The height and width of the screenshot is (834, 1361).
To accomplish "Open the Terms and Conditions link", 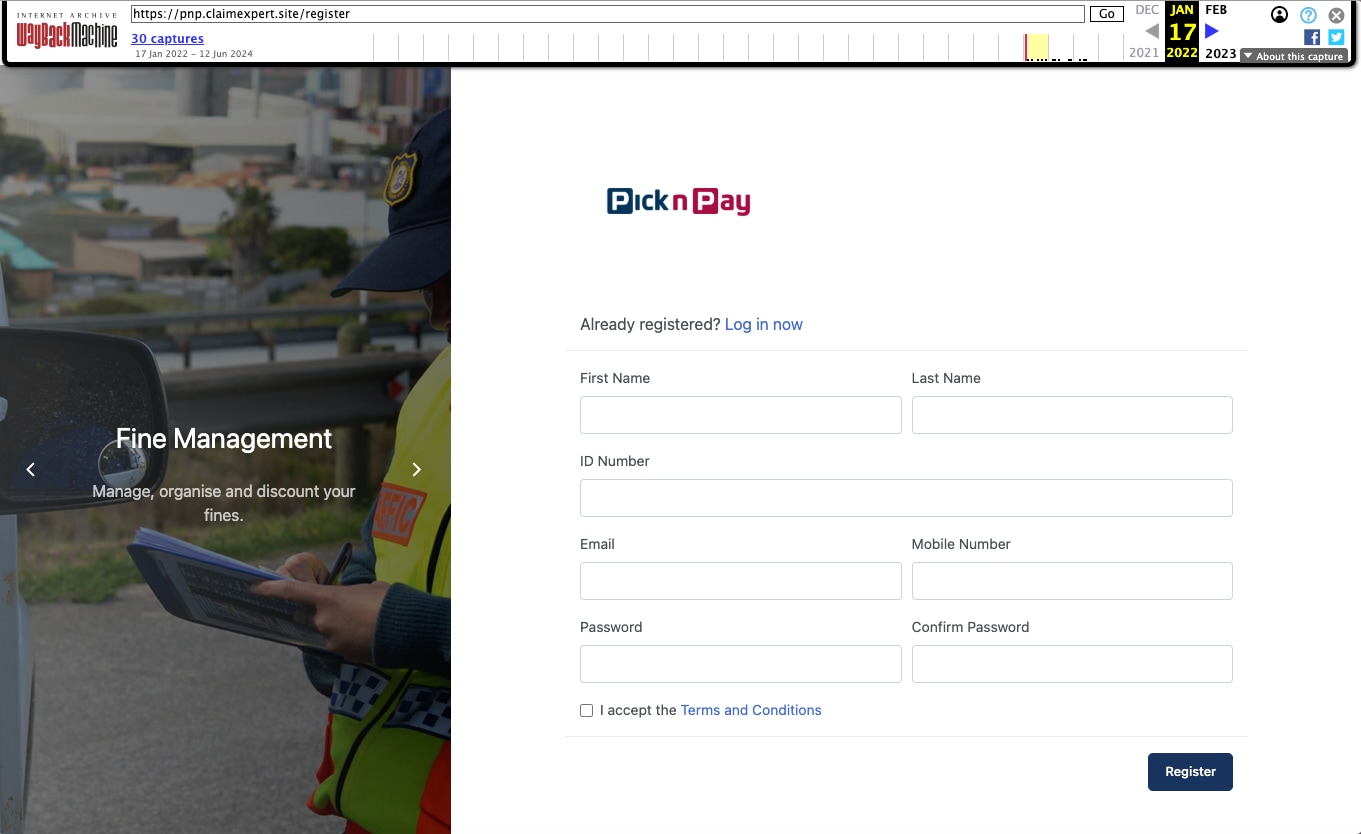I will point(750,710).
